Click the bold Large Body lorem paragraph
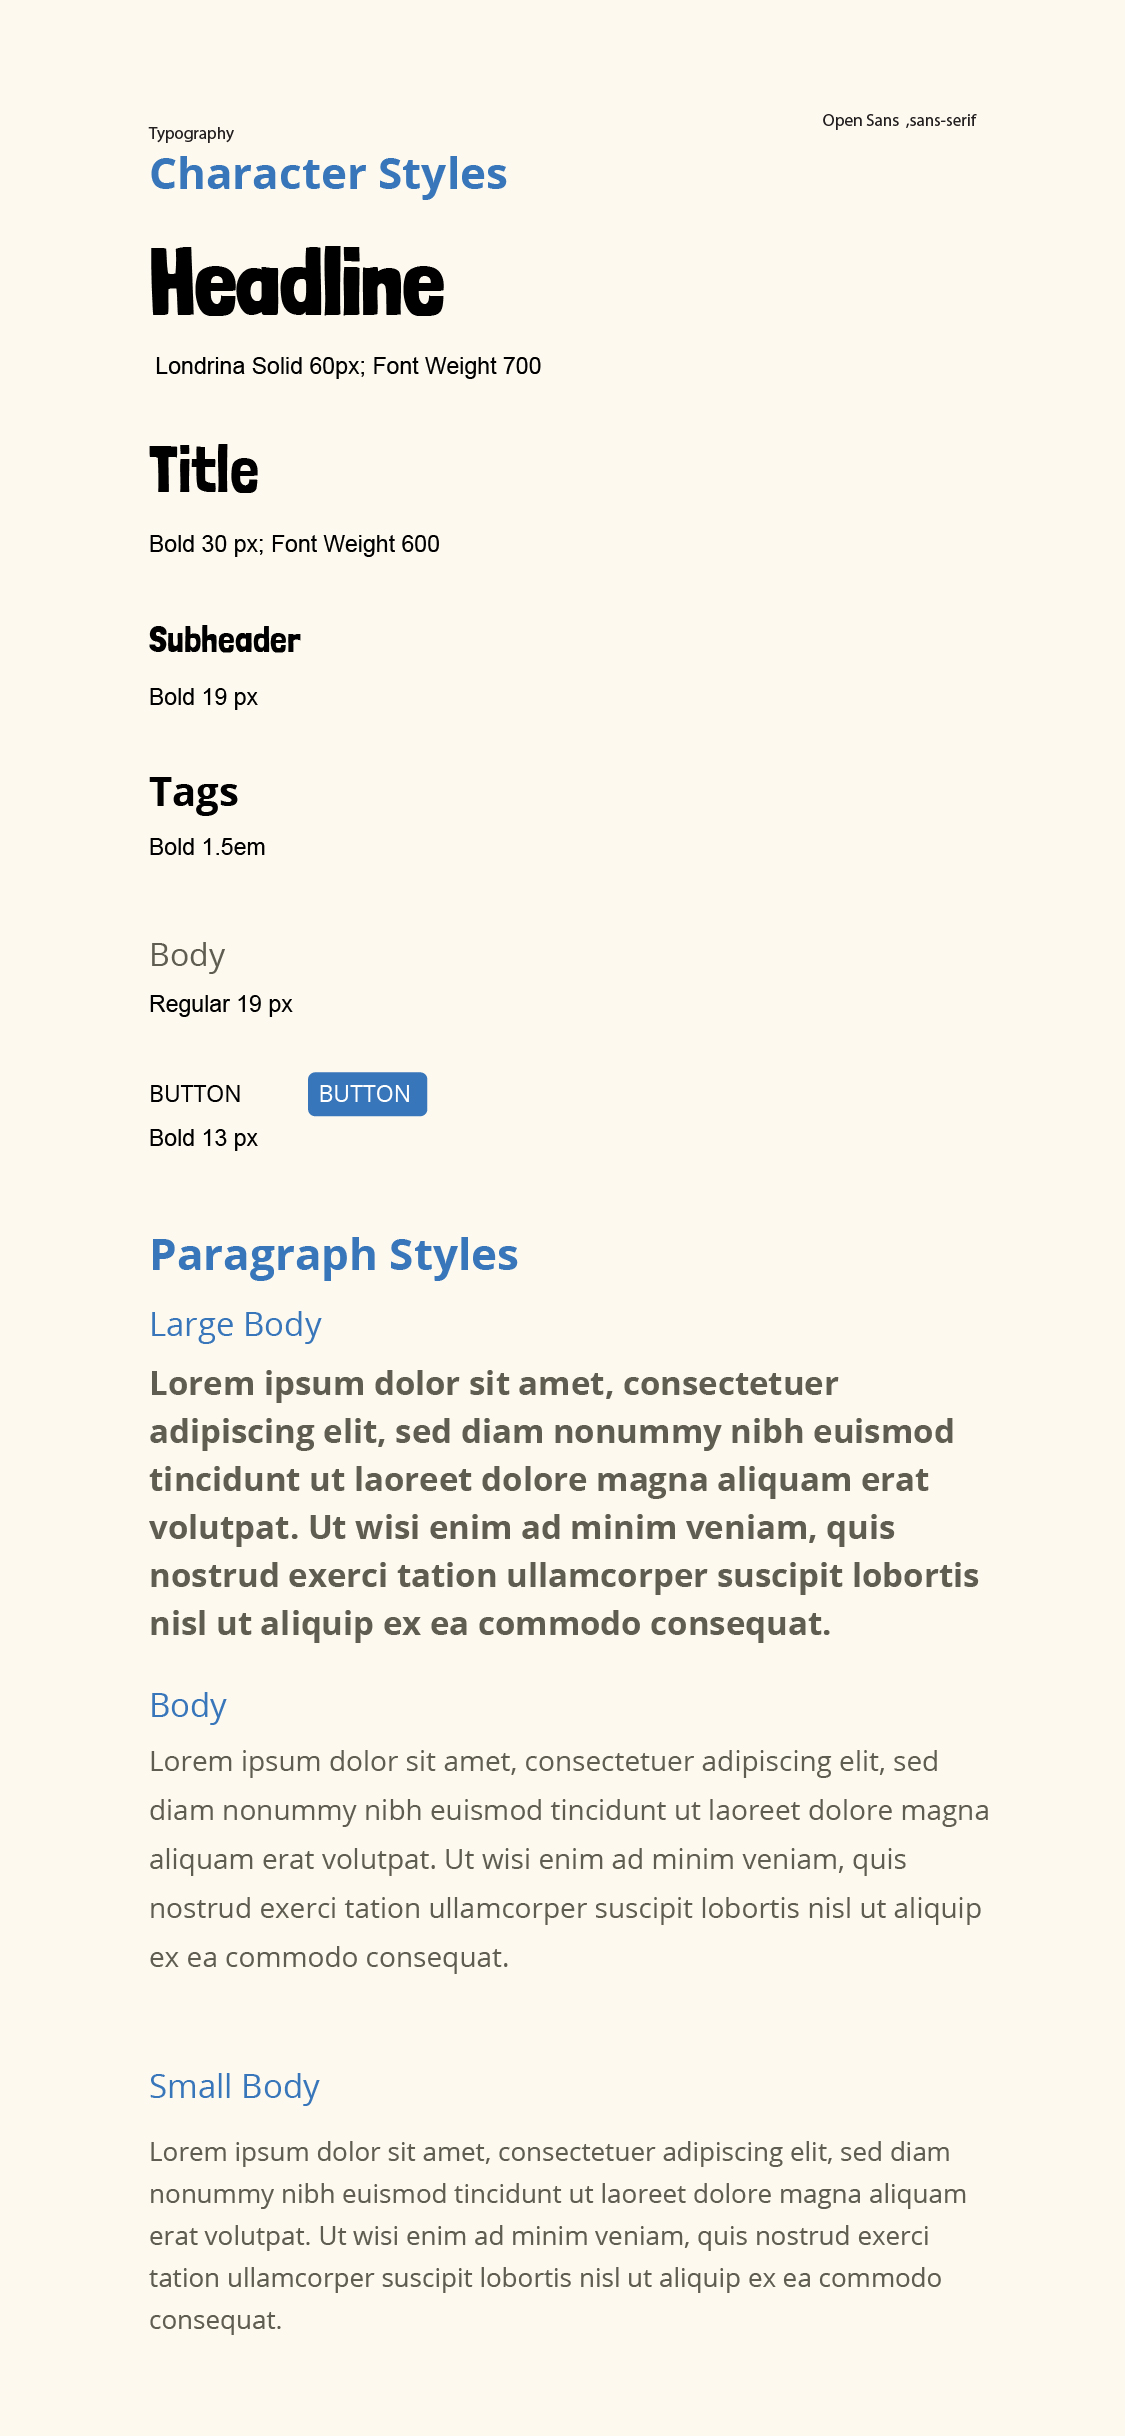 (564, 1504)
